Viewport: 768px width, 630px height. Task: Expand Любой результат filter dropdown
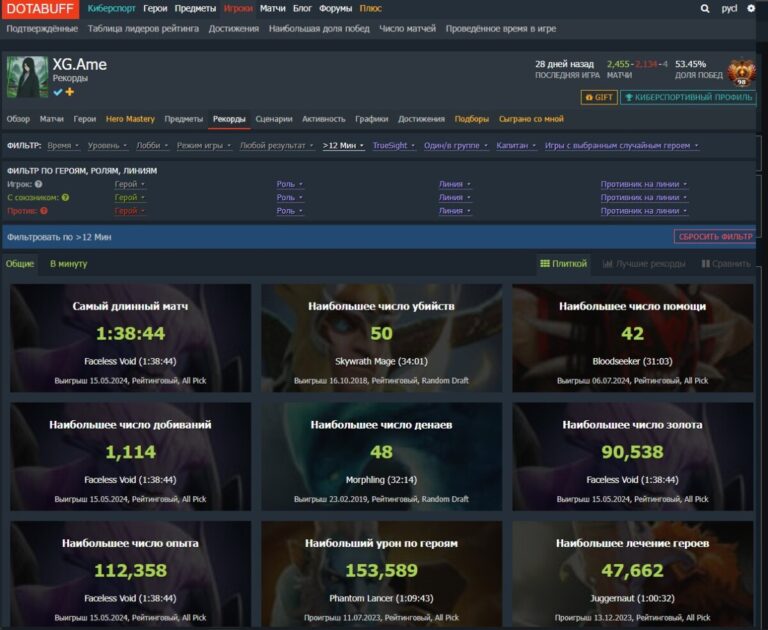[276, 145]
